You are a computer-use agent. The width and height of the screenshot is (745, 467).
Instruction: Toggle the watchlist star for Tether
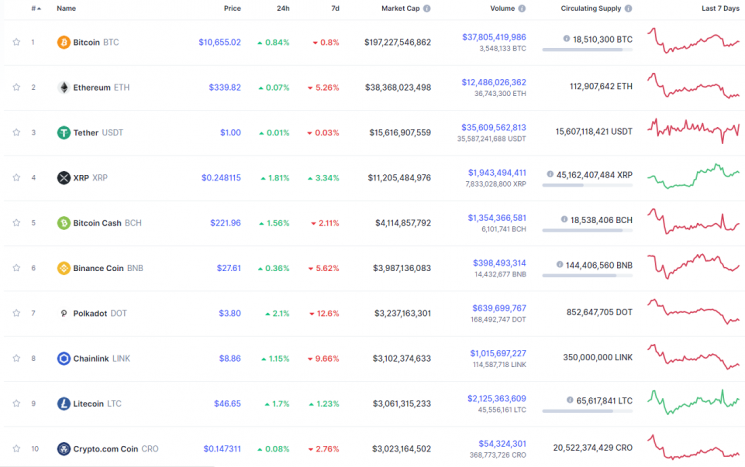coord(16,132)
